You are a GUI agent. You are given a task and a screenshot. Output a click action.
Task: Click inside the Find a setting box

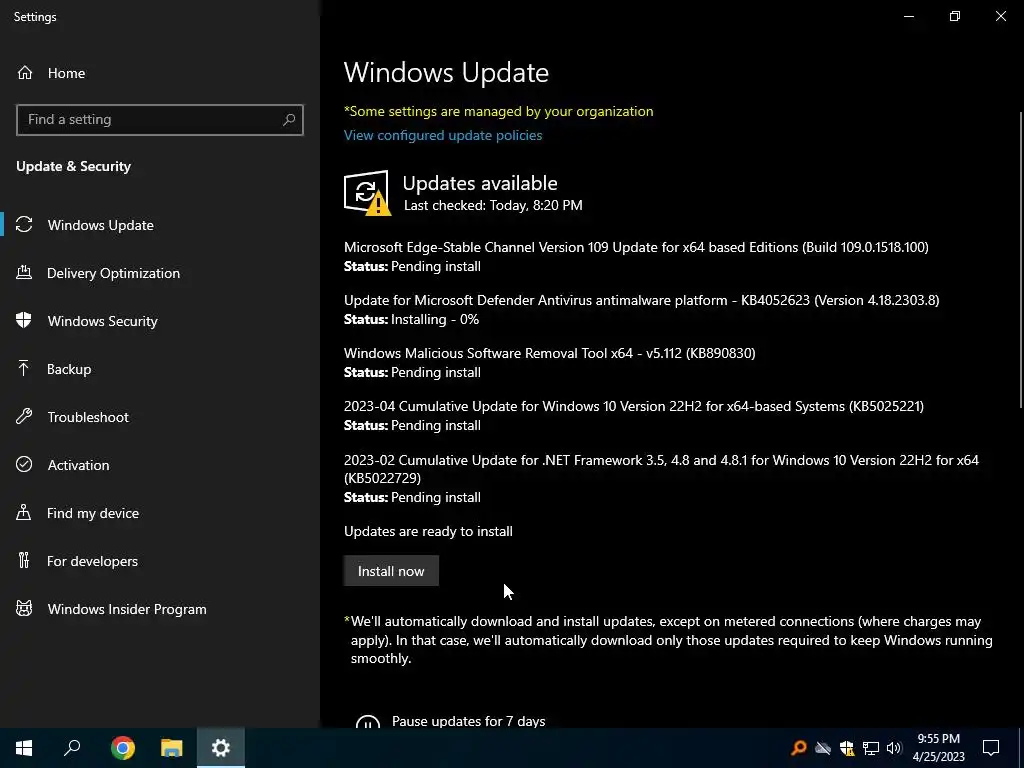click(x=160, y=120)
